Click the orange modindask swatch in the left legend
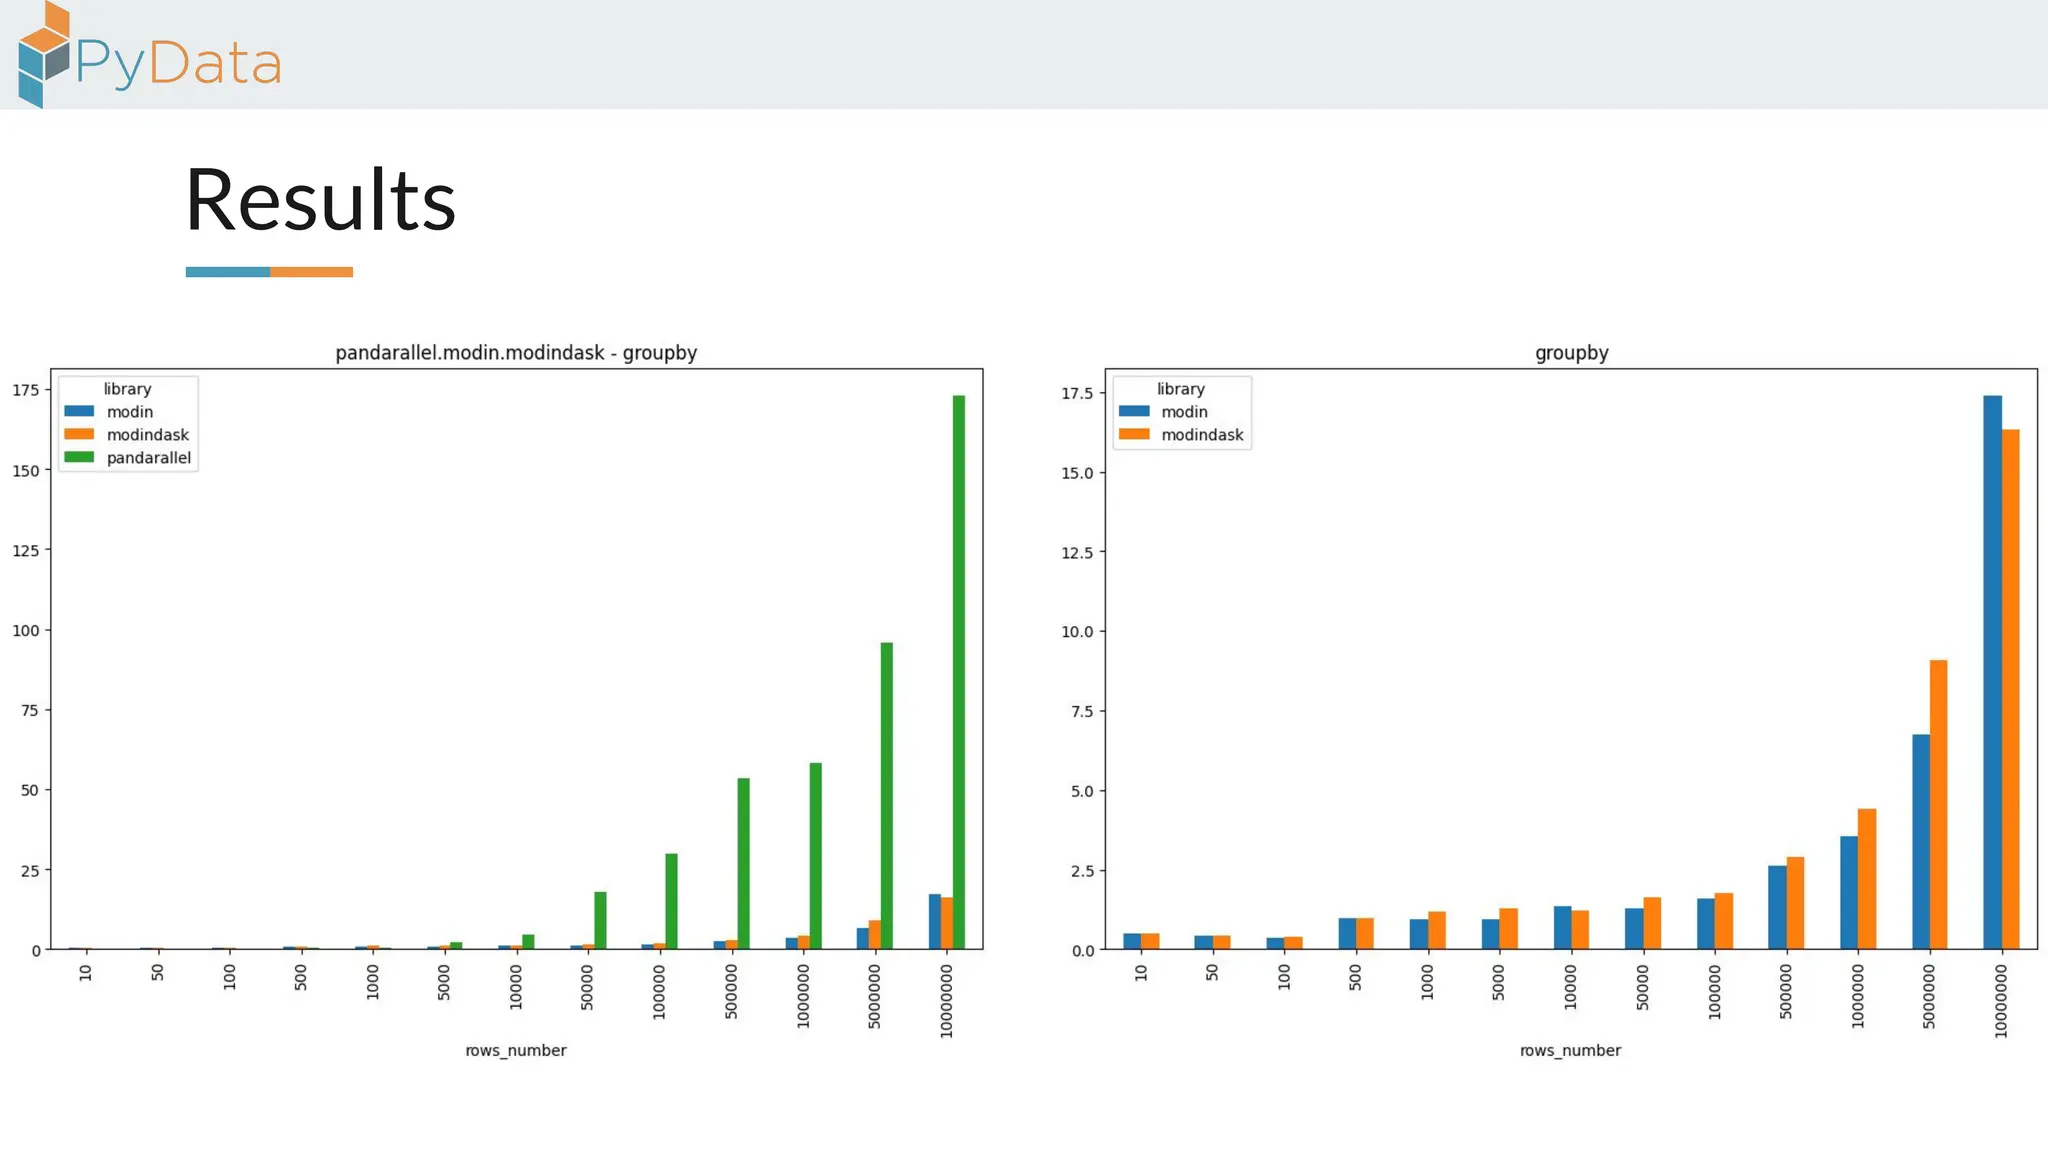Screen dimensions: 2048x1152 (79, 434)
